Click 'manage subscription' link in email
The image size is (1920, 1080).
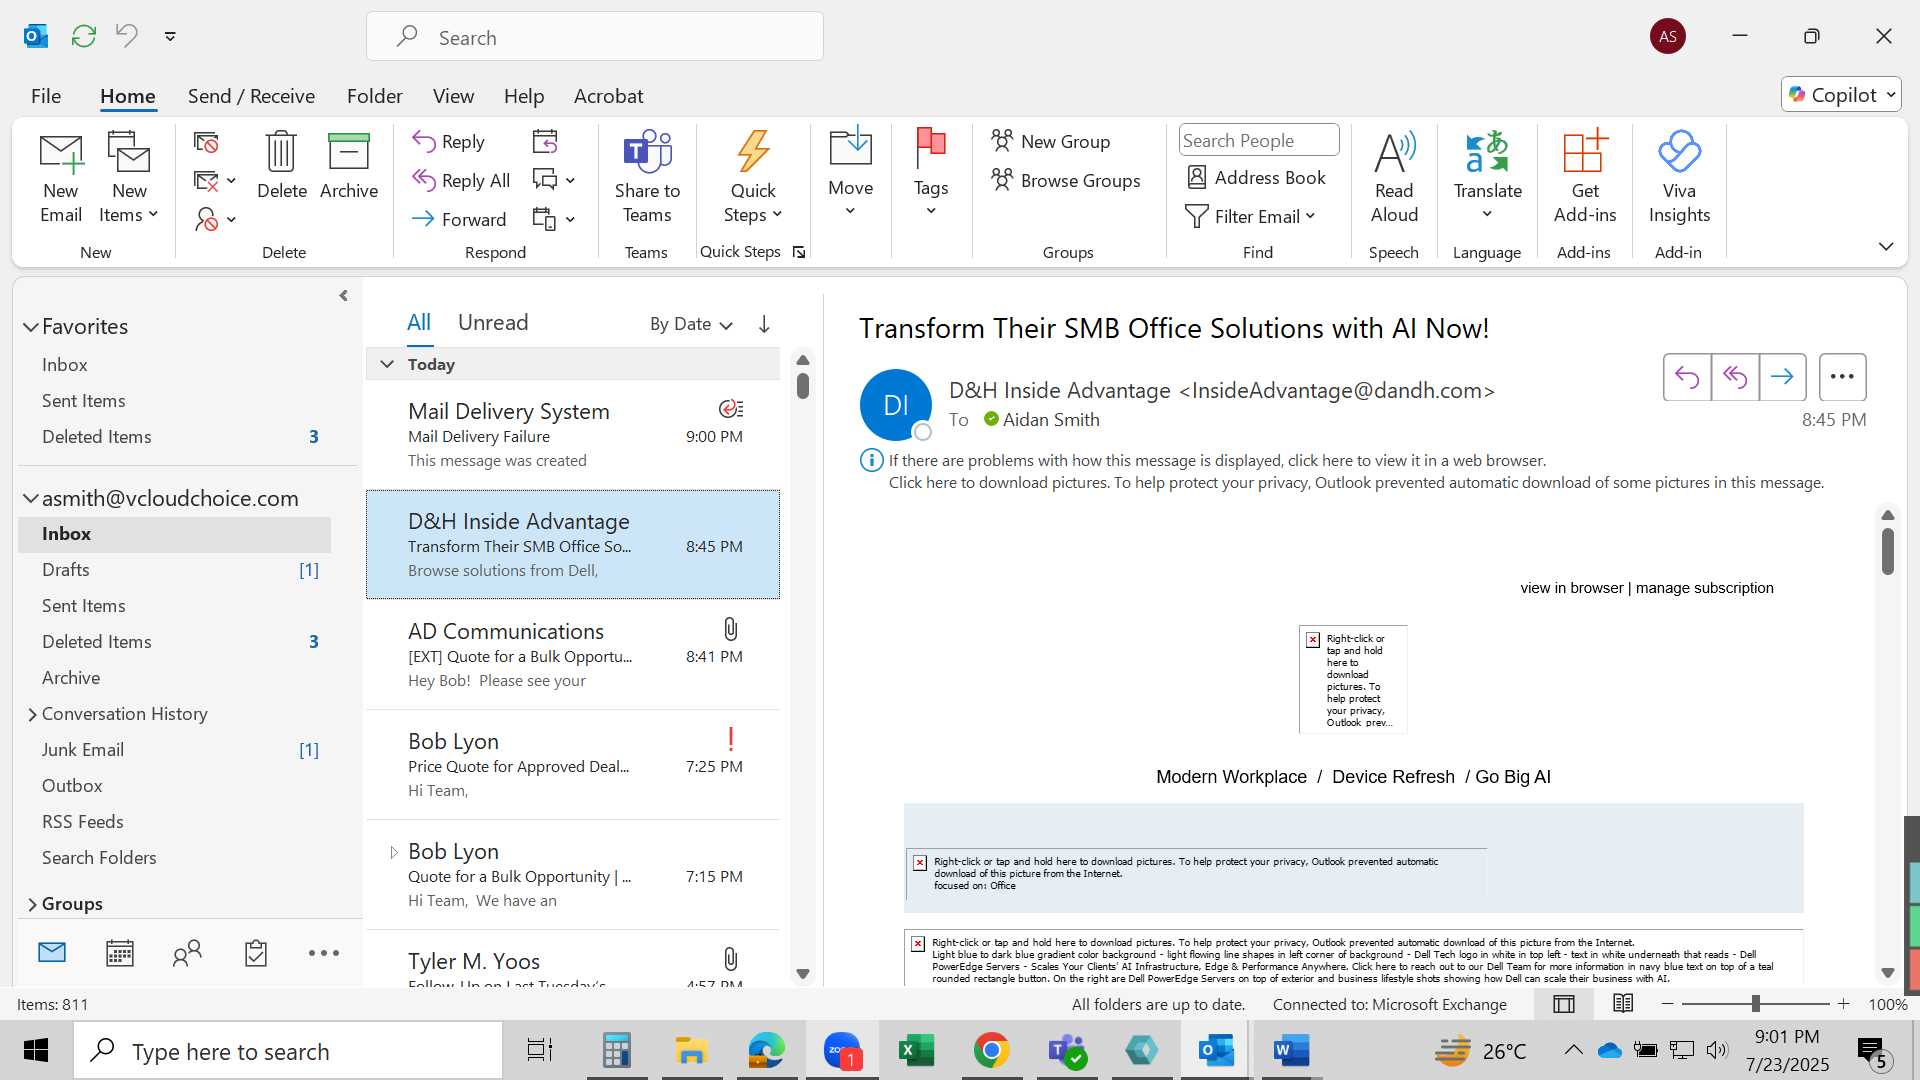coord(1704,588)
